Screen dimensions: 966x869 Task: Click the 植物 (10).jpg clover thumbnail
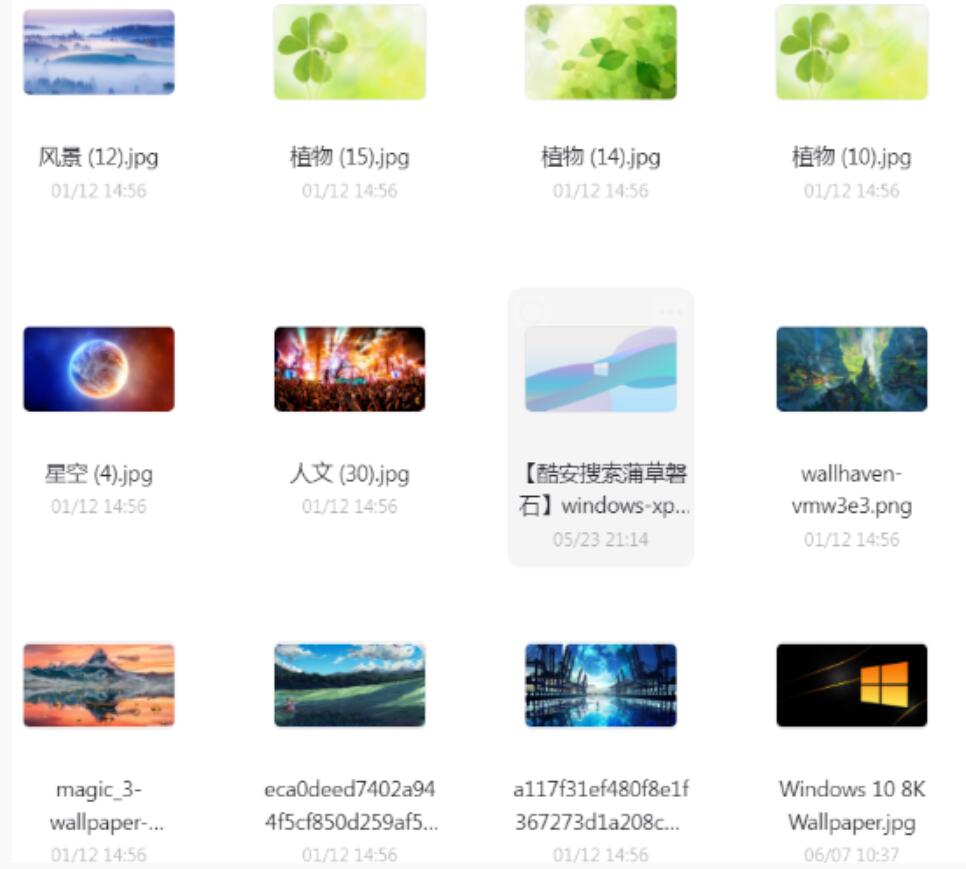(851, 52)
